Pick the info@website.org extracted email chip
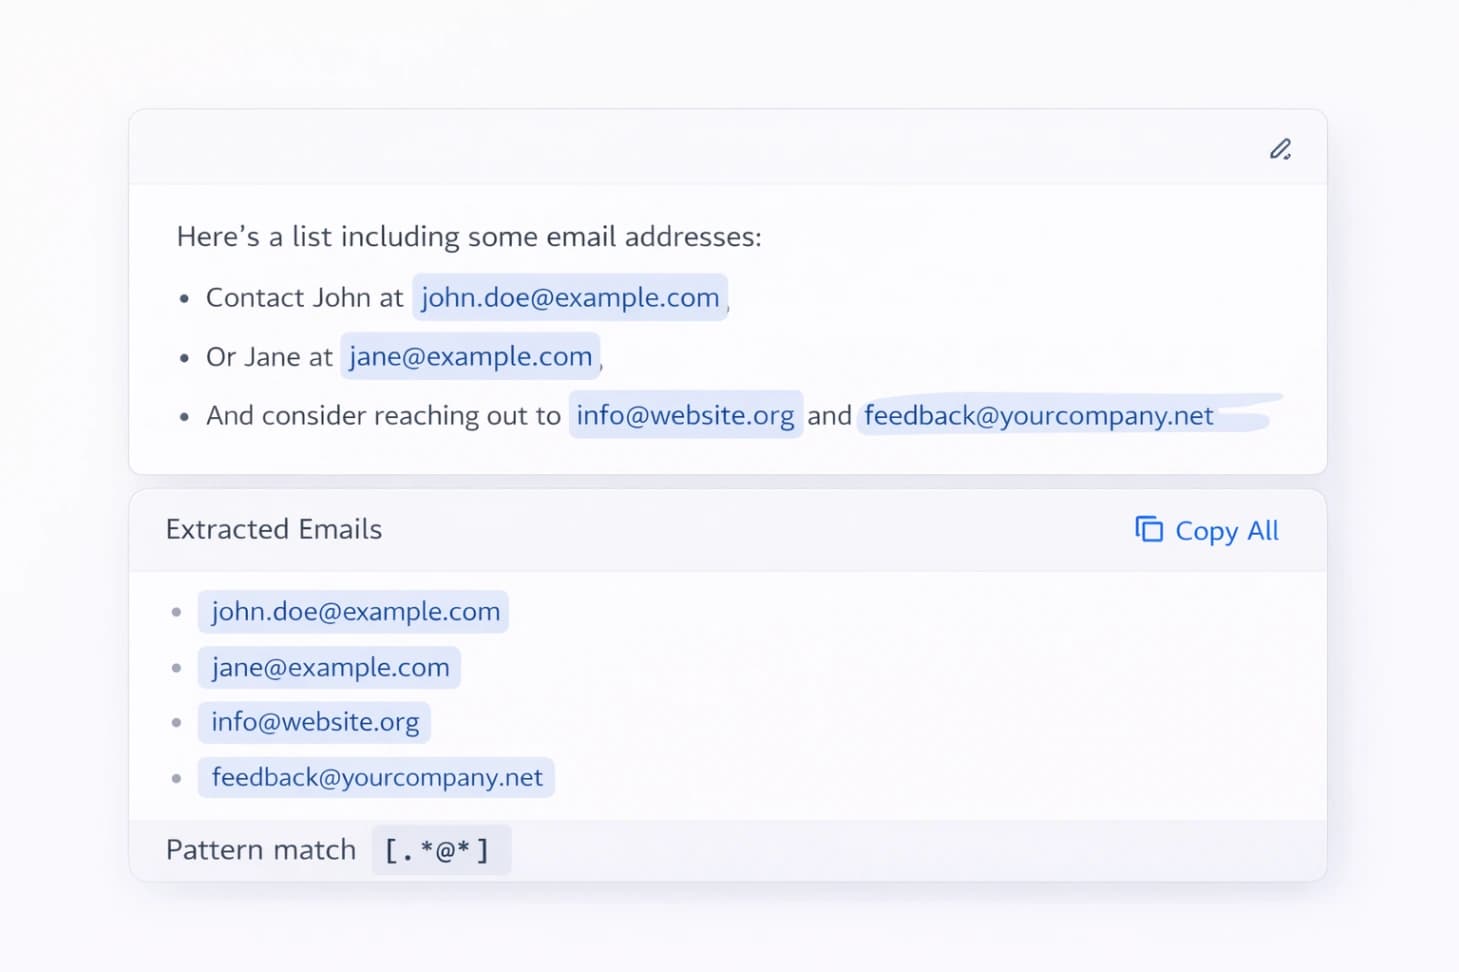The image size is (1459, 972). (314, 722)
